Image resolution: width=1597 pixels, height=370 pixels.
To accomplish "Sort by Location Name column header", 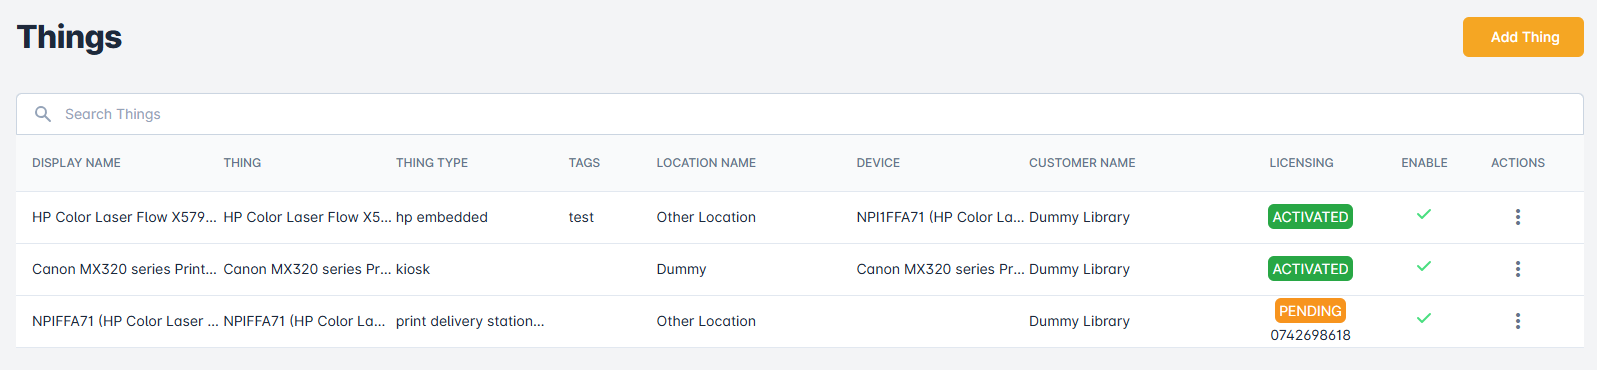I will pyautogui.click(x=706, y=163).
